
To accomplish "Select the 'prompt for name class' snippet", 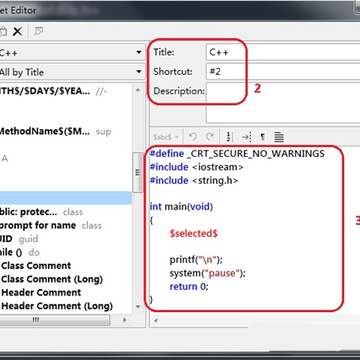I will coord(66,225).
